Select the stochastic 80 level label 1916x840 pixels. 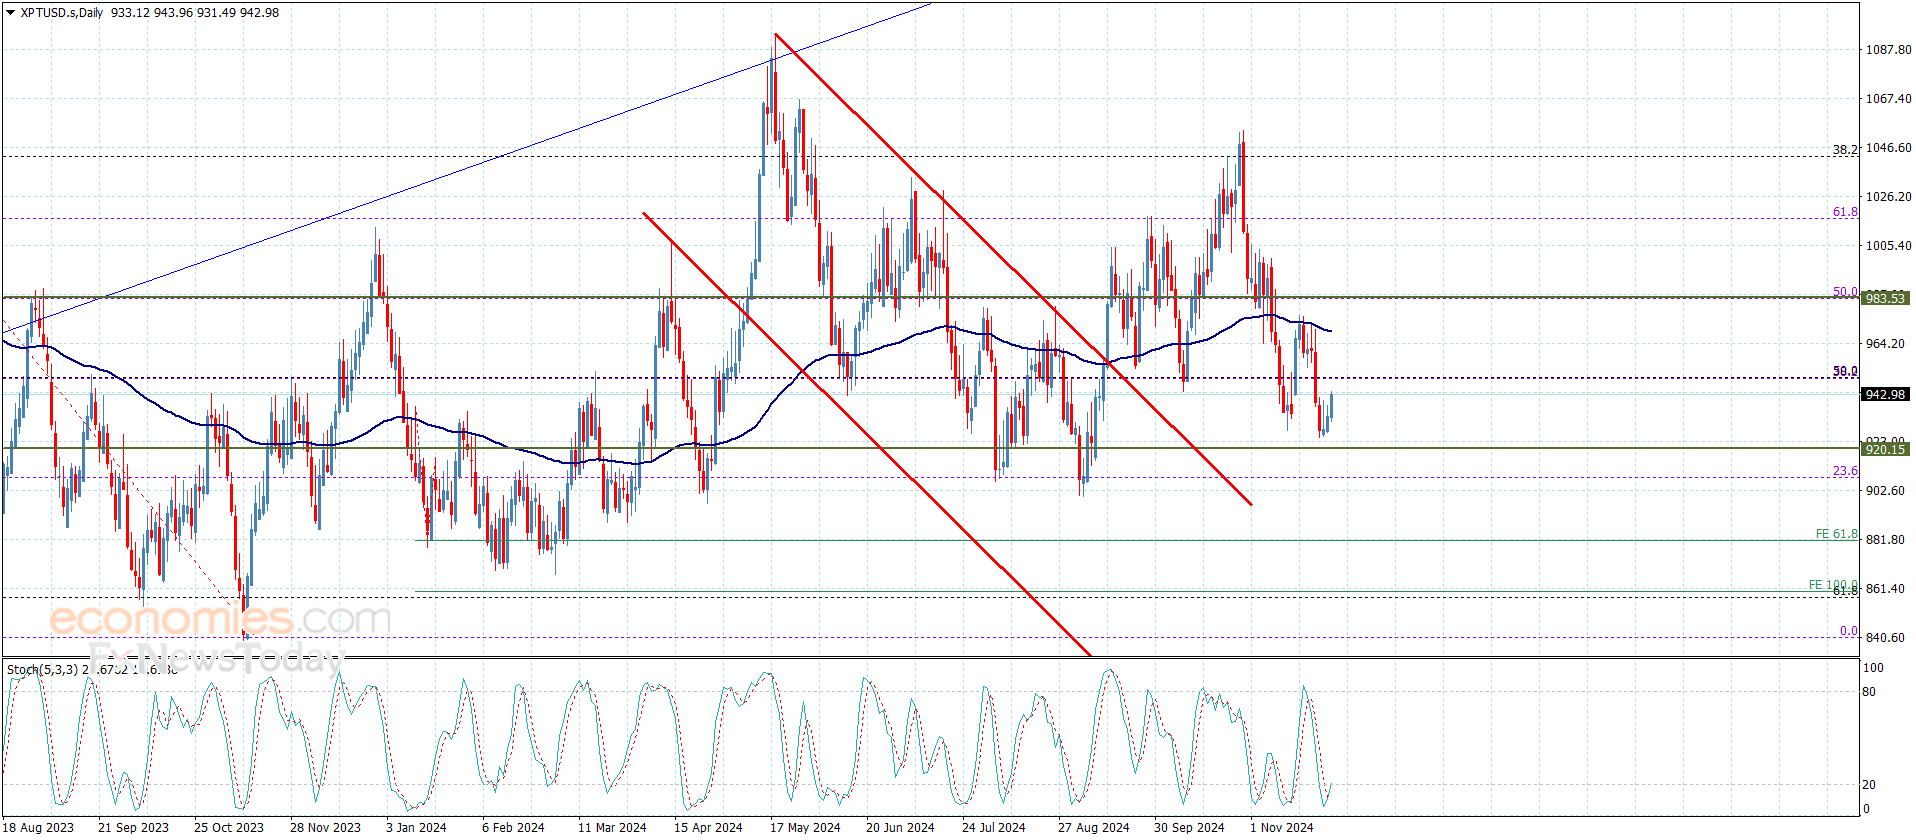click(1869, 692)
